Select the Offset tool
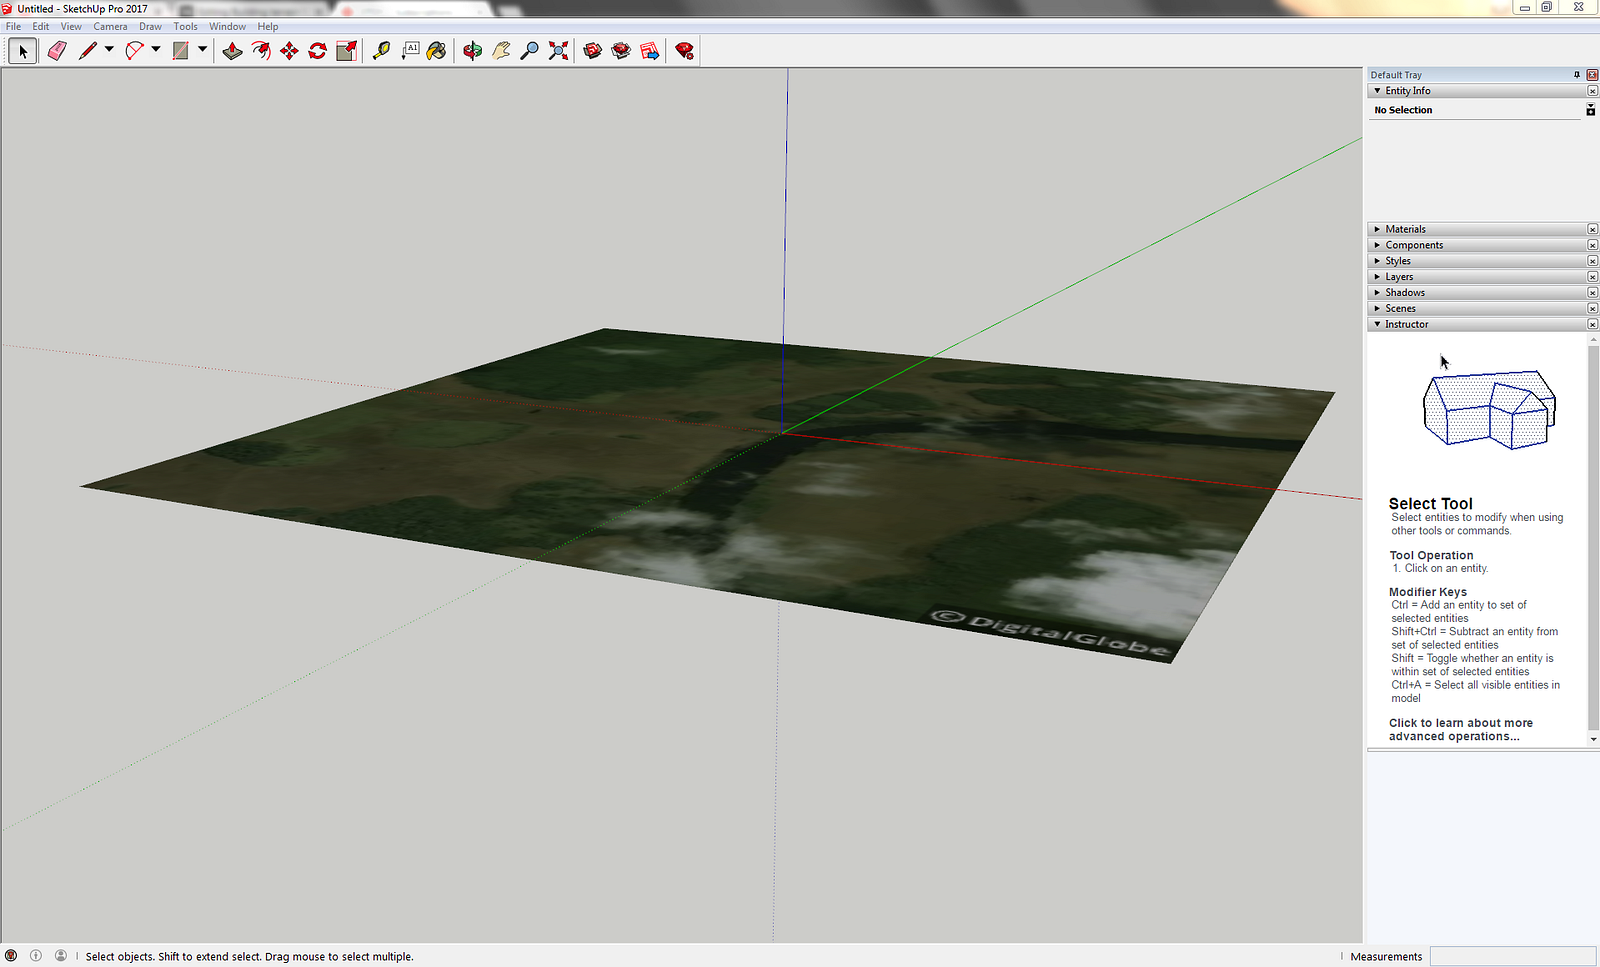 click(261, 51)
